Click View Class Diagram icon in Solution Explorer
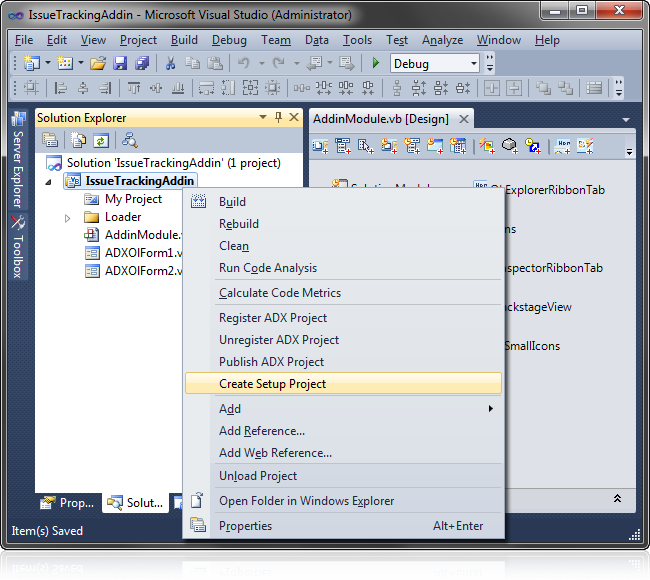 click(130, 141)
